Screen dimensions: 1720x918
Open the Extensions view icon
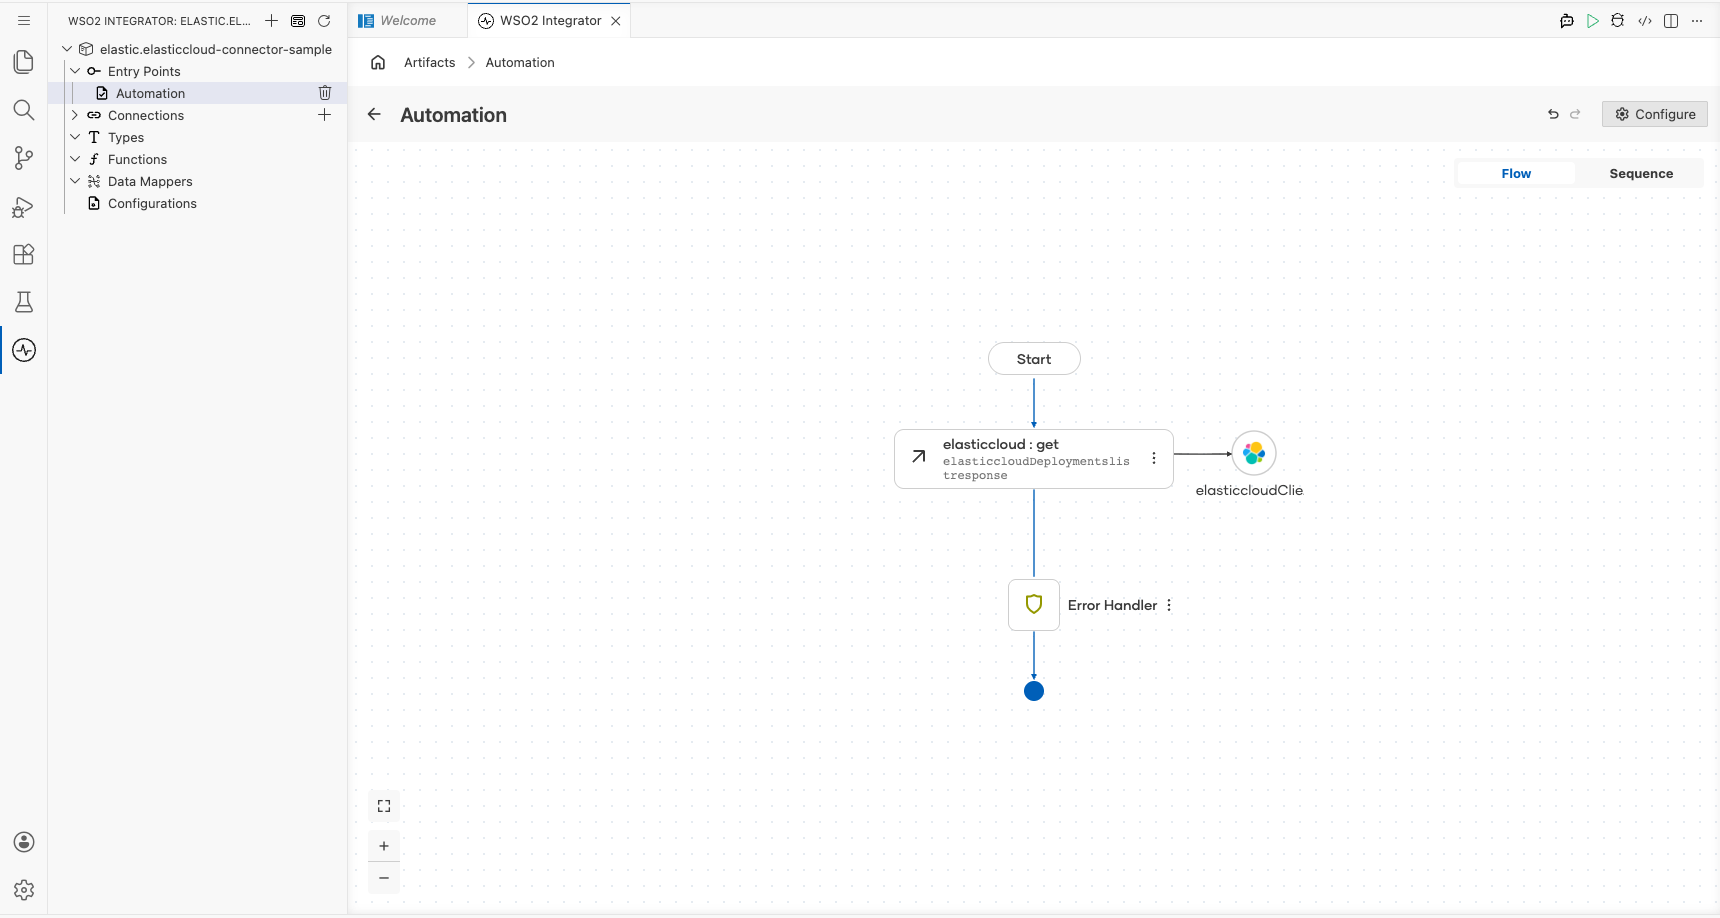click(24, 254)
